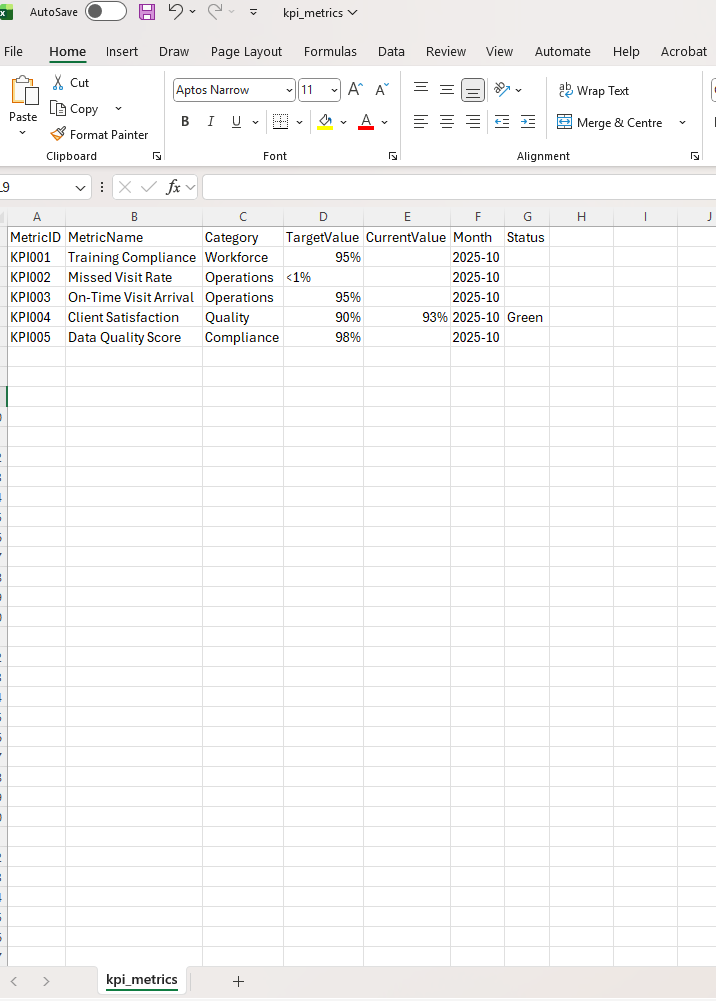Image resolution: width=716 pixels, height=1001 pixels.
Task: Open font colour dropdown arrow
Action: (x=384, y=122)
